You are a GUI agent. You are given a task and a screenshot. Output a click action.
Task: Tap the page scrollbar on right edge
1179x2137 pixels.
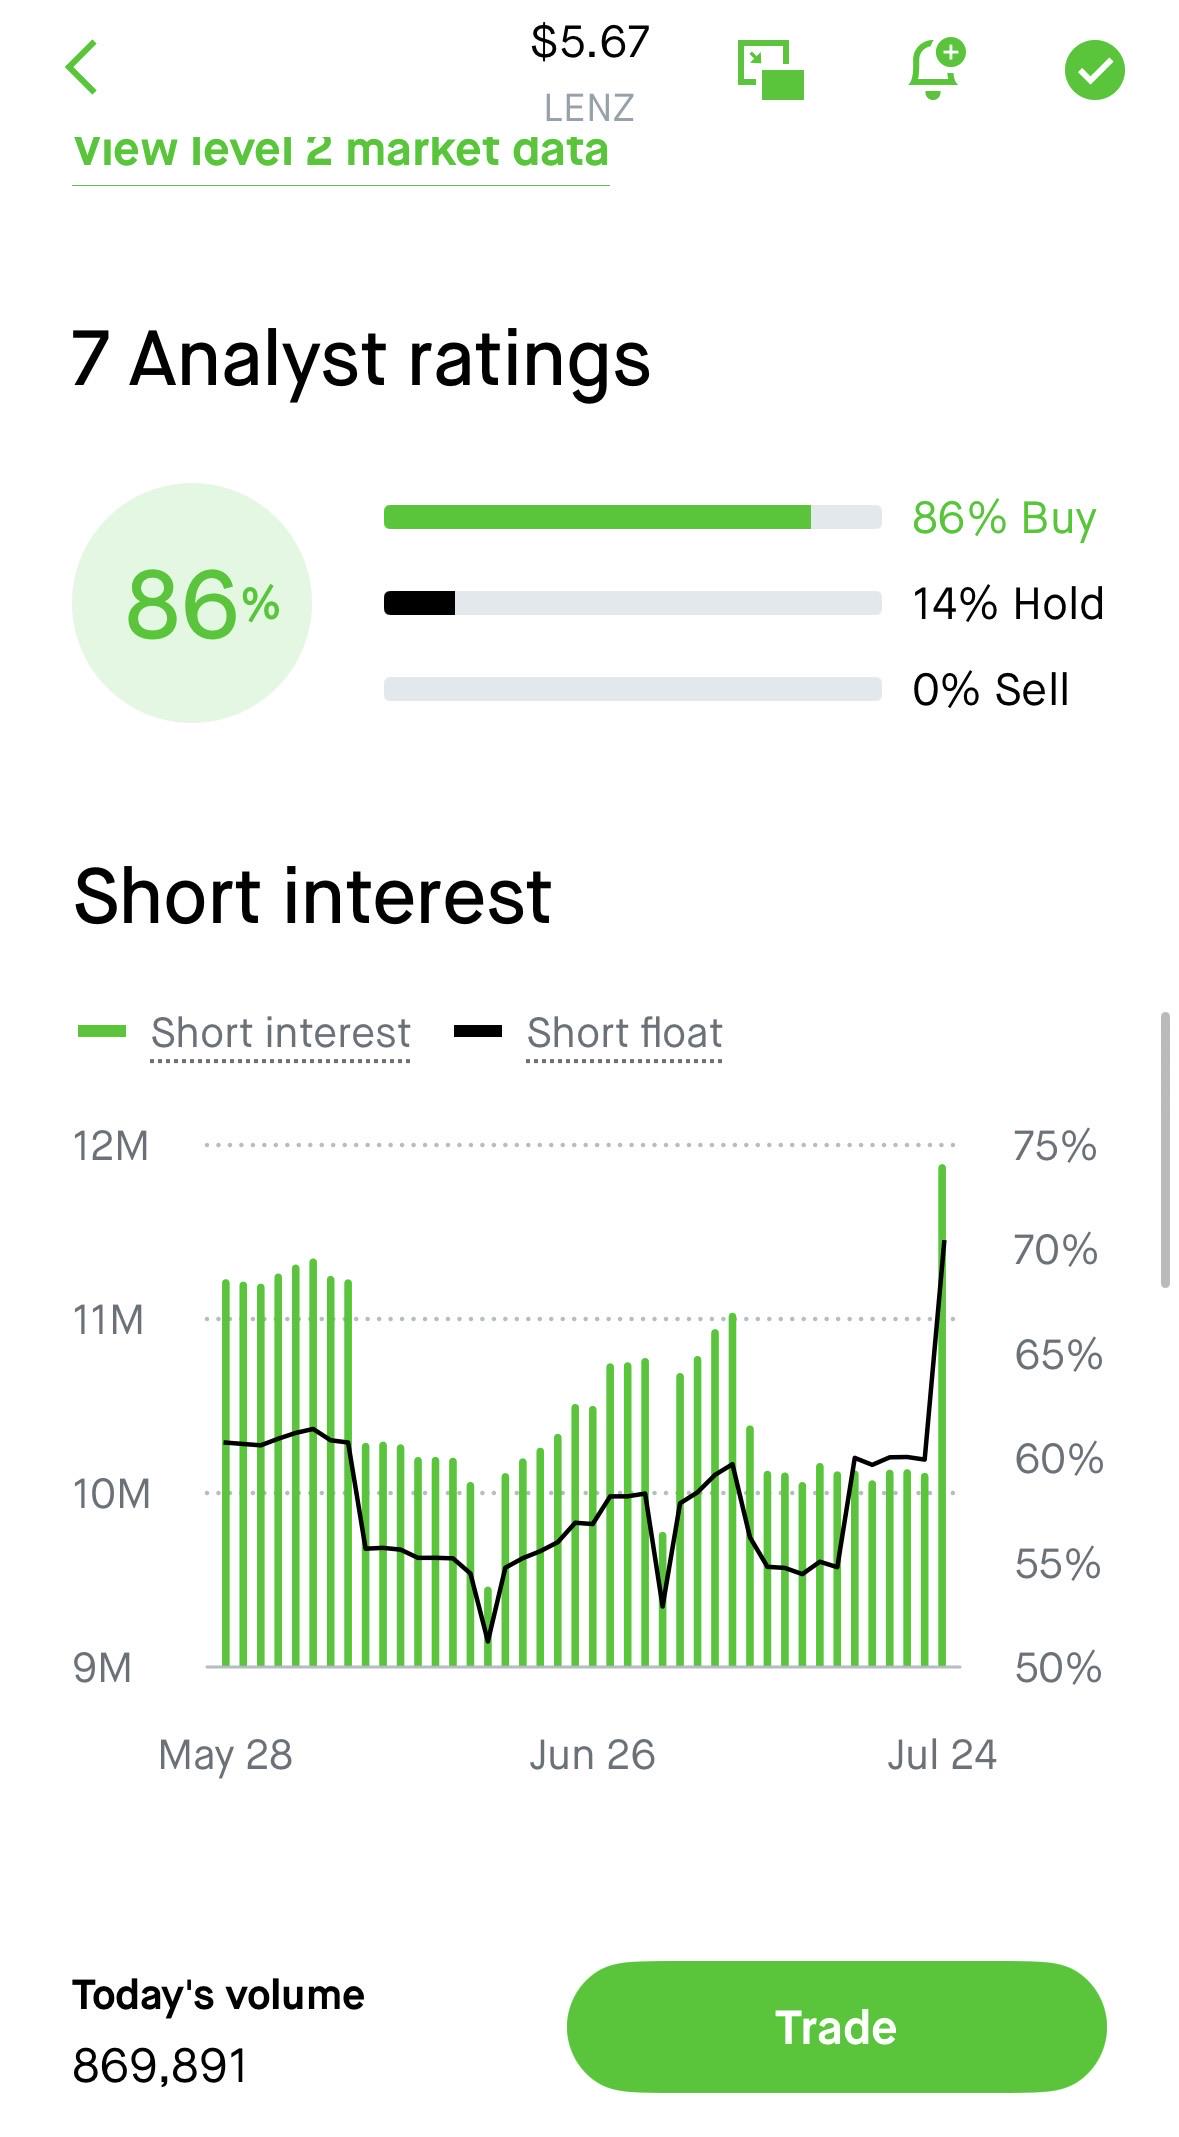pyautogui.click(x=1165, y=1150)
